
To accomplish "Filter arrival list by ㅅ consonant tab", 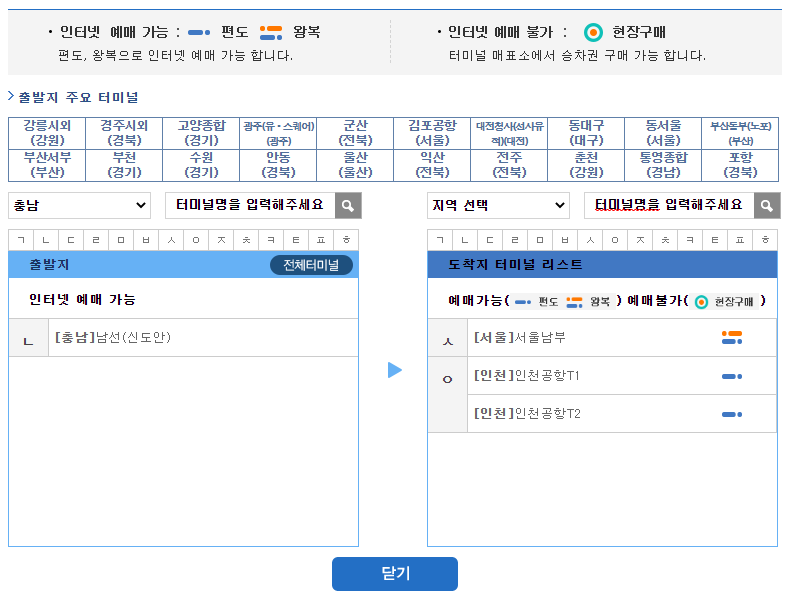I will [x=590, y=240].
